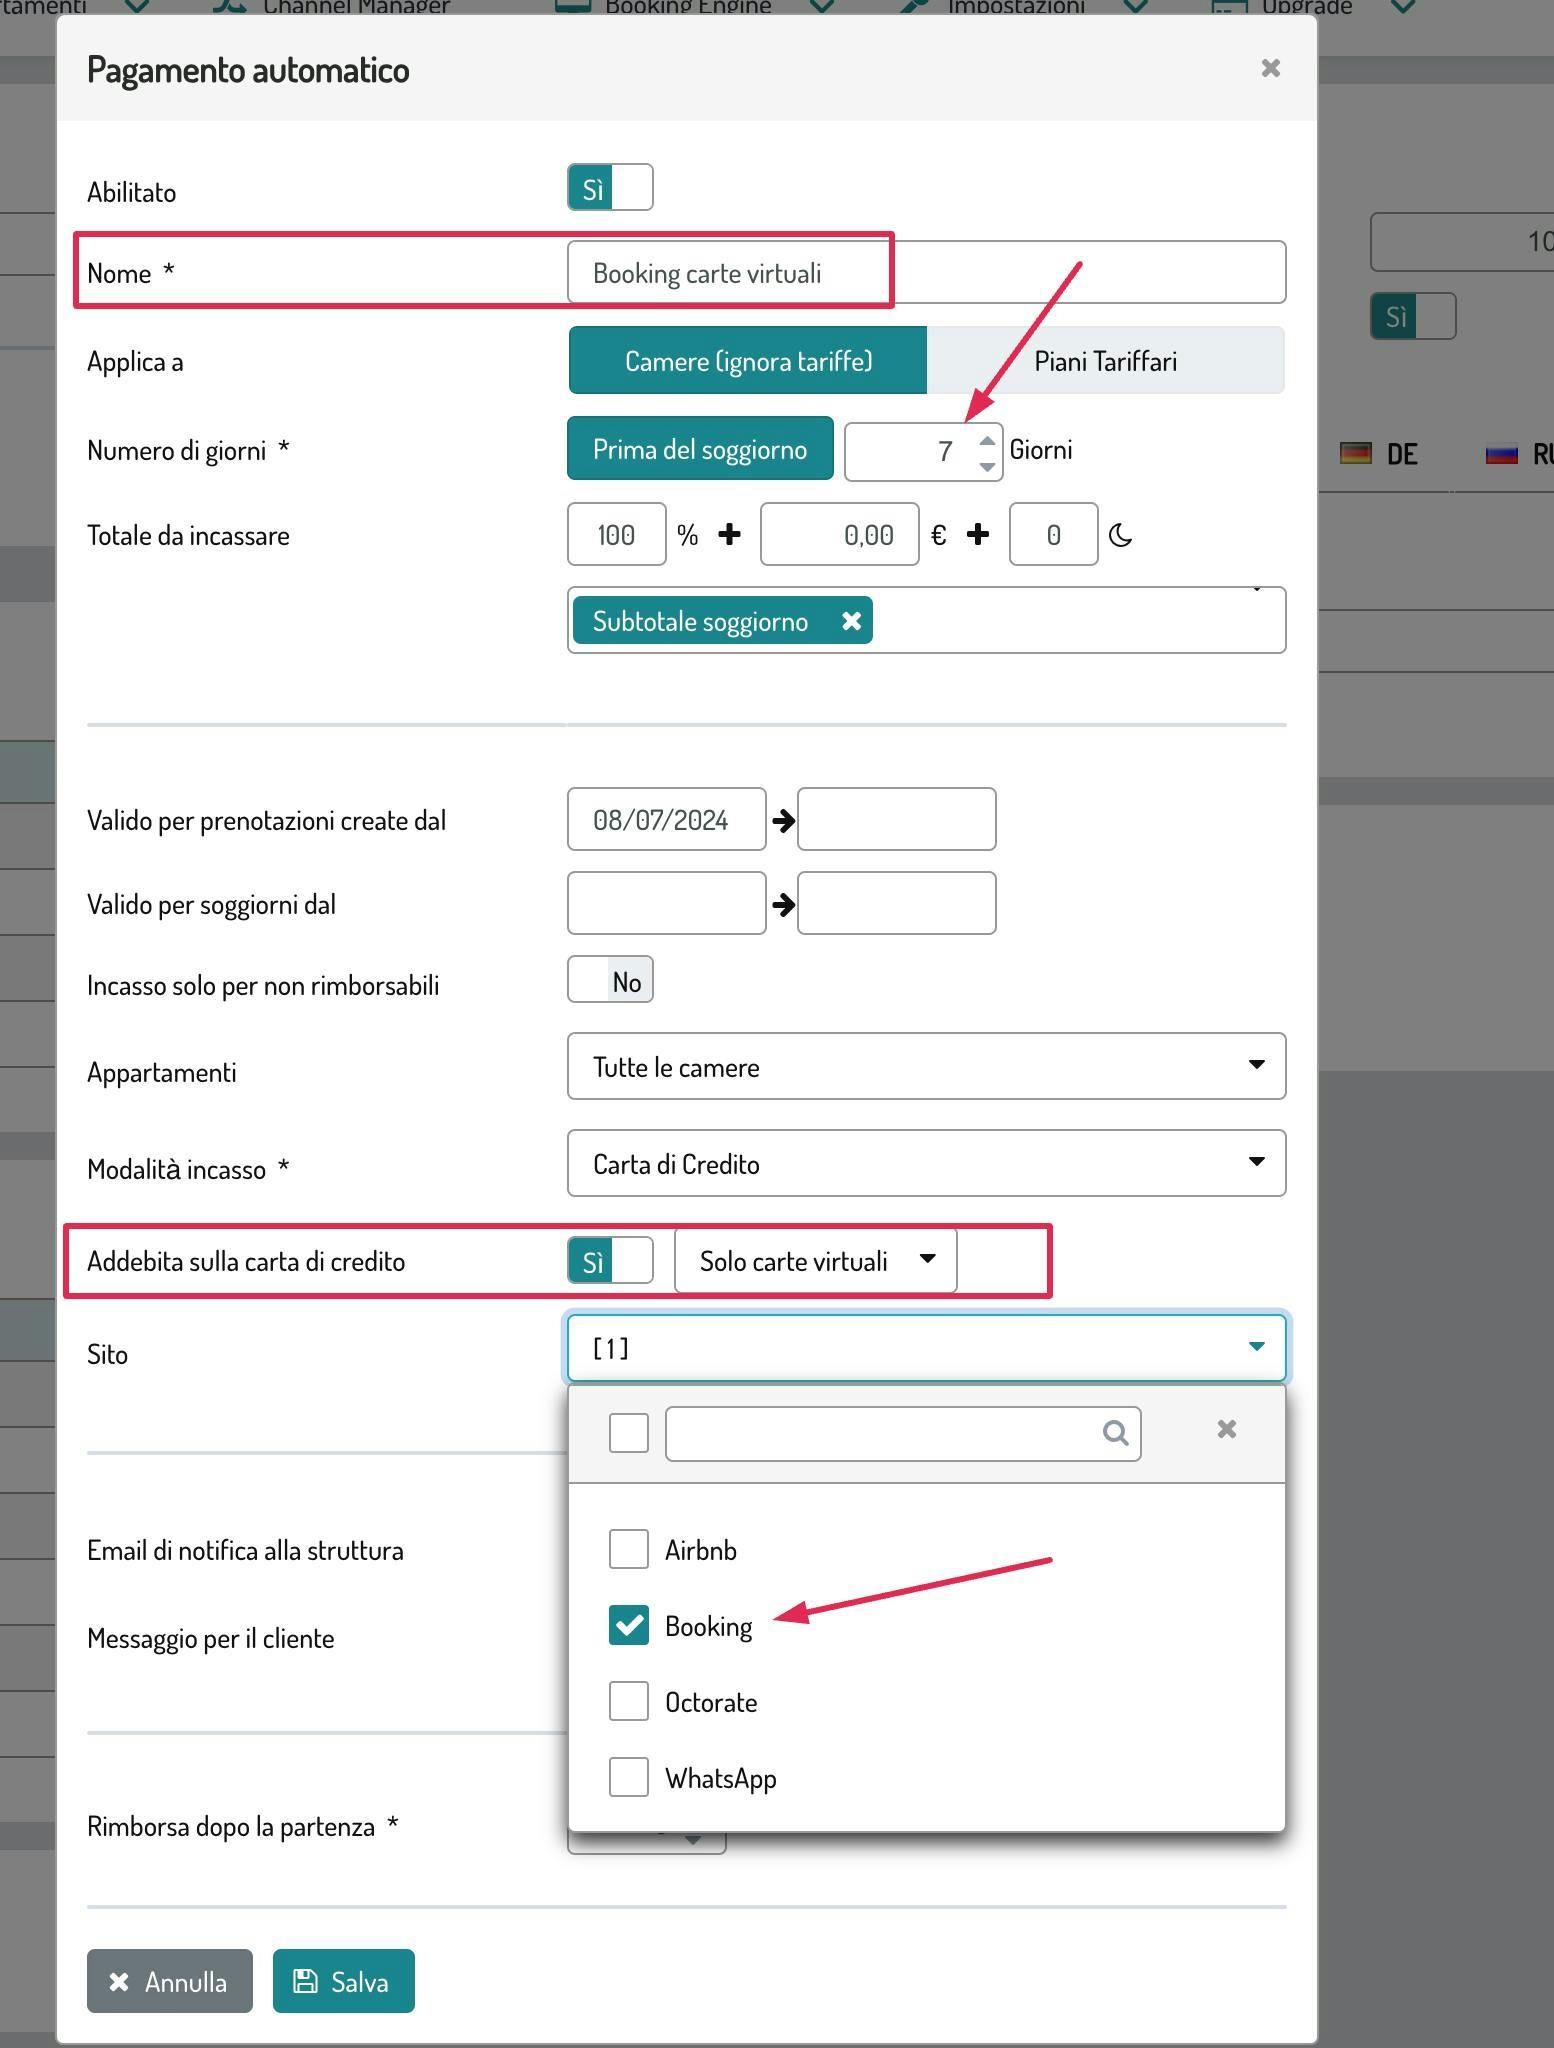
Task: Tick the select-all checkbox in Sito dropdown
Action: point(629,1433)
